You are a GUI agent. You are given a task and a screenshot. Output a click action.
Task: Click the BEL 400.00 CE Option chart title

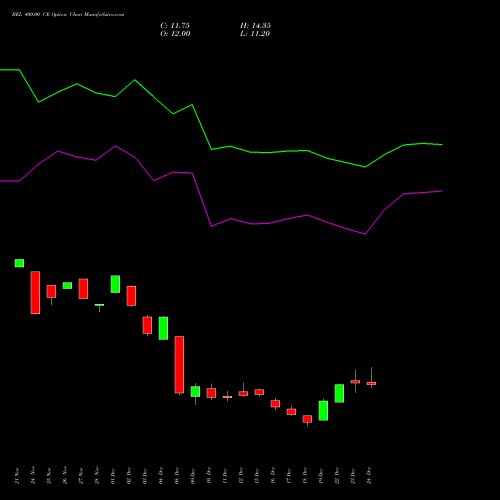pyautogui.click(x=68, y=15)
